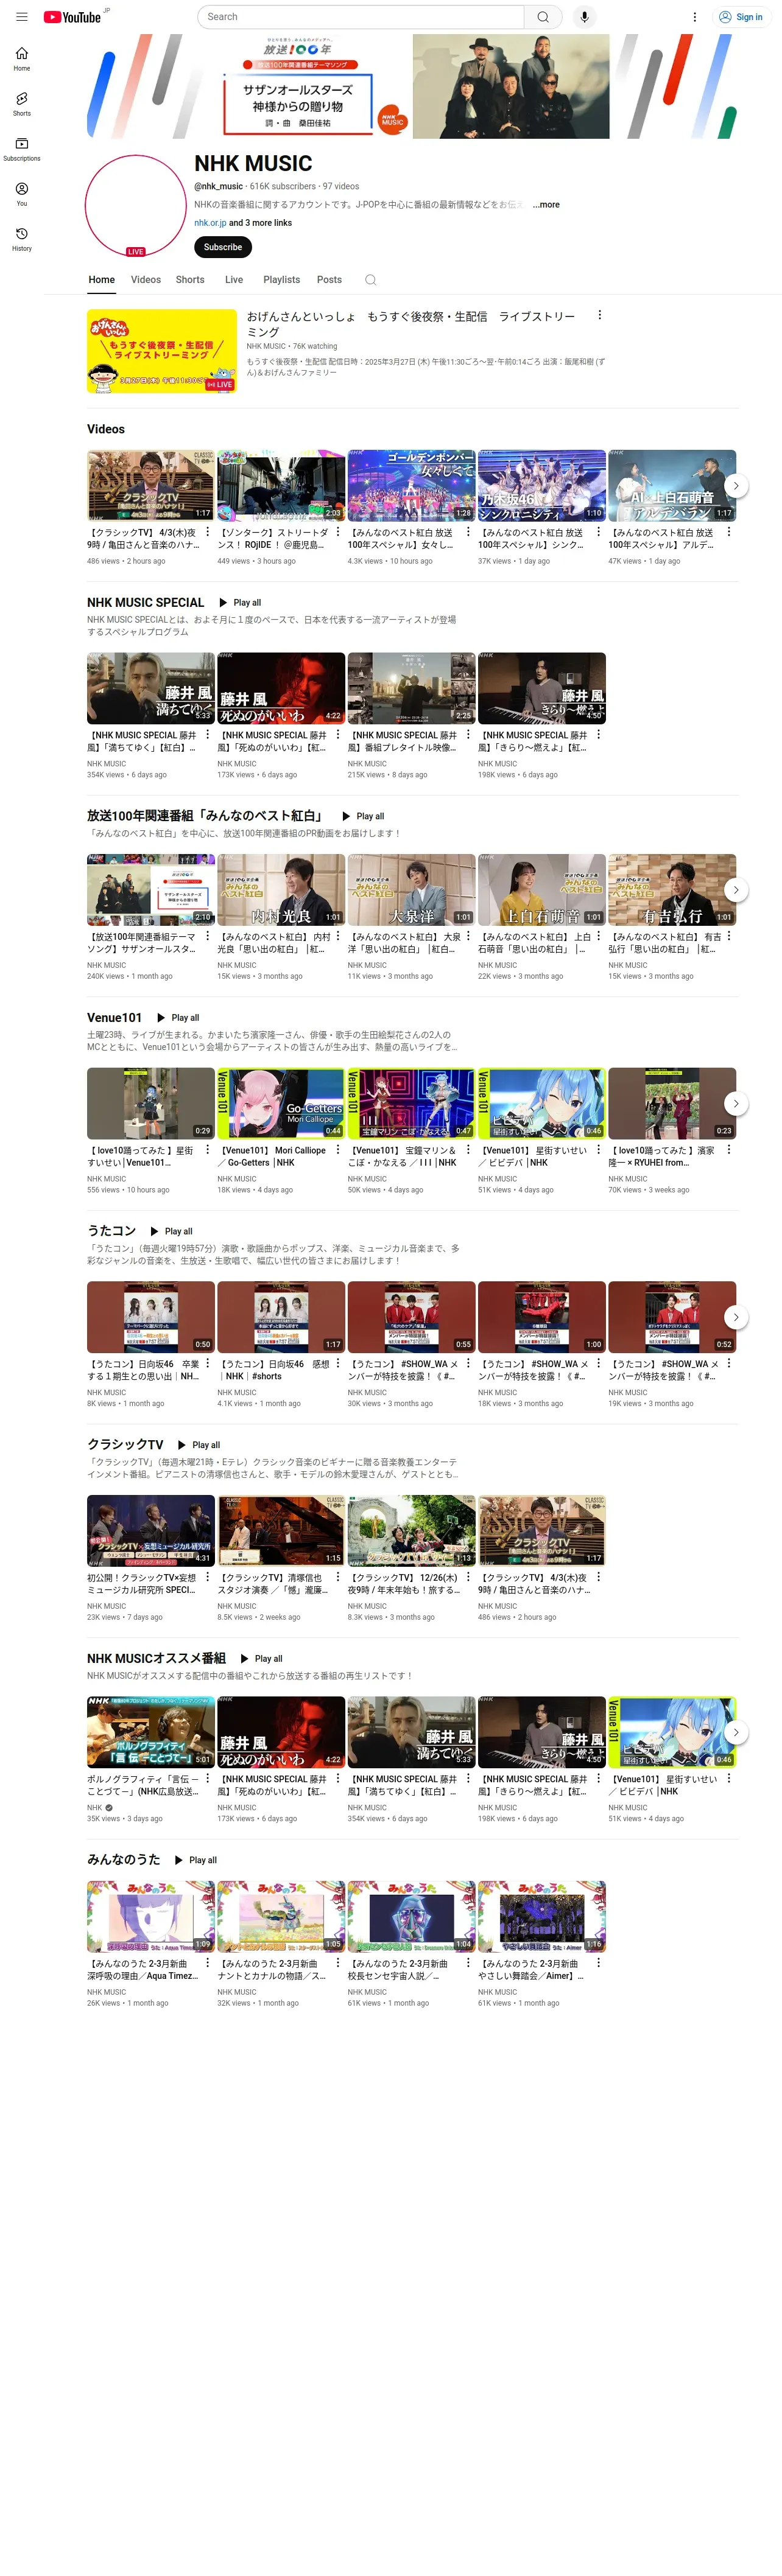Play all うたコン videos

tap(171, 1232)
